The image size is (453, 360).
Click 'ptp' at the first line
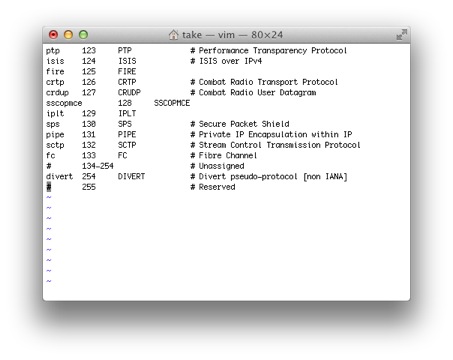pos(53,51)
